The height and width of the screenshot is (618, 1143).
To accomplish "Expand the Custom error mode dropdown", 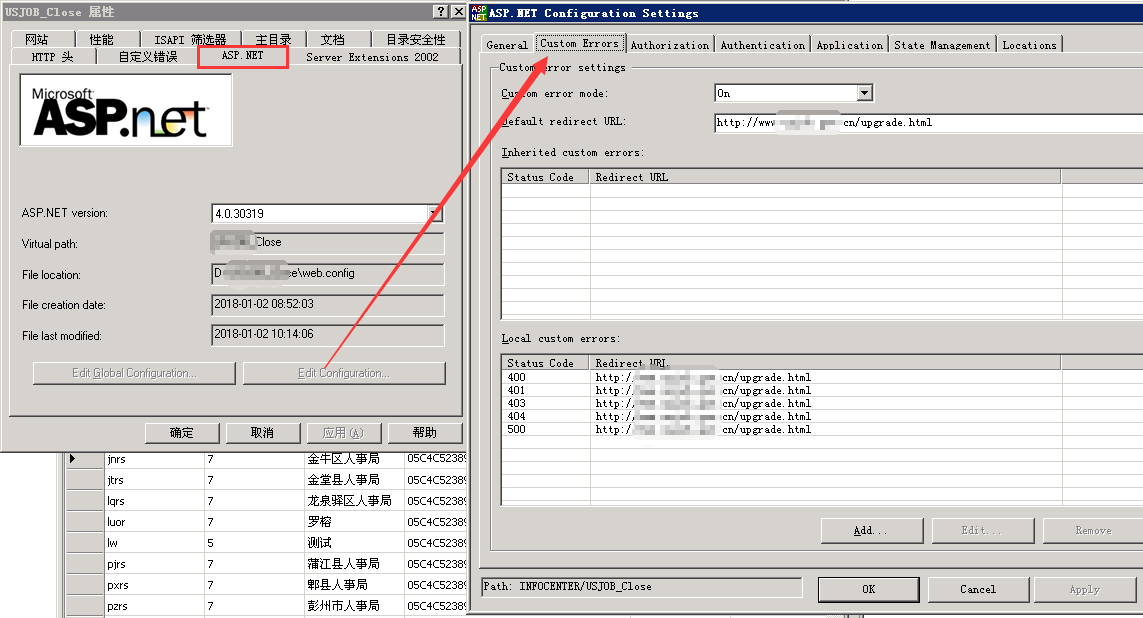I will click(x=865, y=93).
